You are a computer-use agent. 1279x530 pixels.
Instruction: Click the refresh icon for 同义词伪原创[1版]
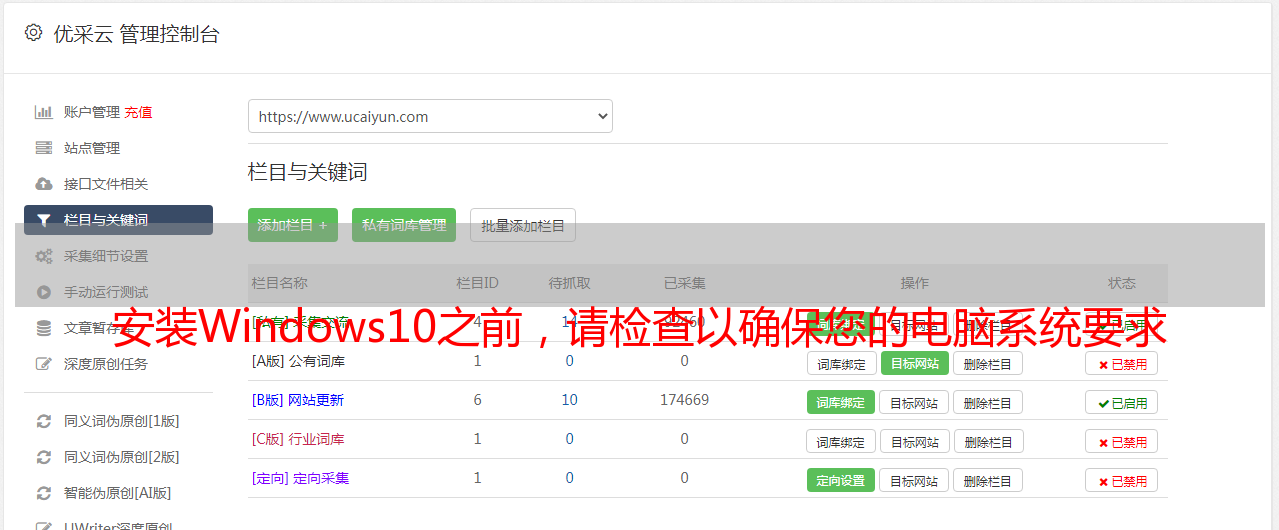(43, 421)
